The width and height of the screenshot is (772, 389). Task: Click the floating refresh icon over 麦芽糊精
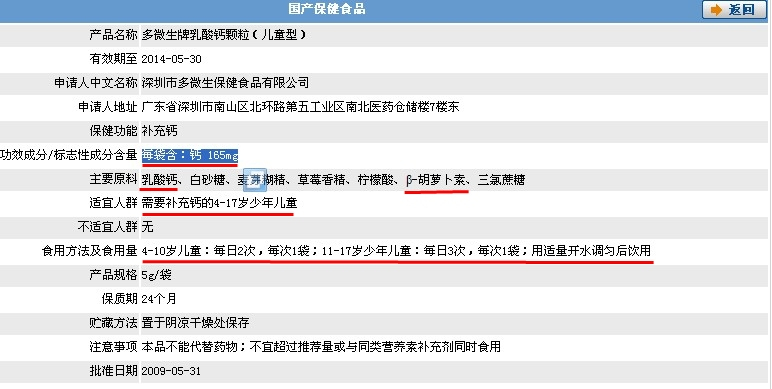coord(256,180)
